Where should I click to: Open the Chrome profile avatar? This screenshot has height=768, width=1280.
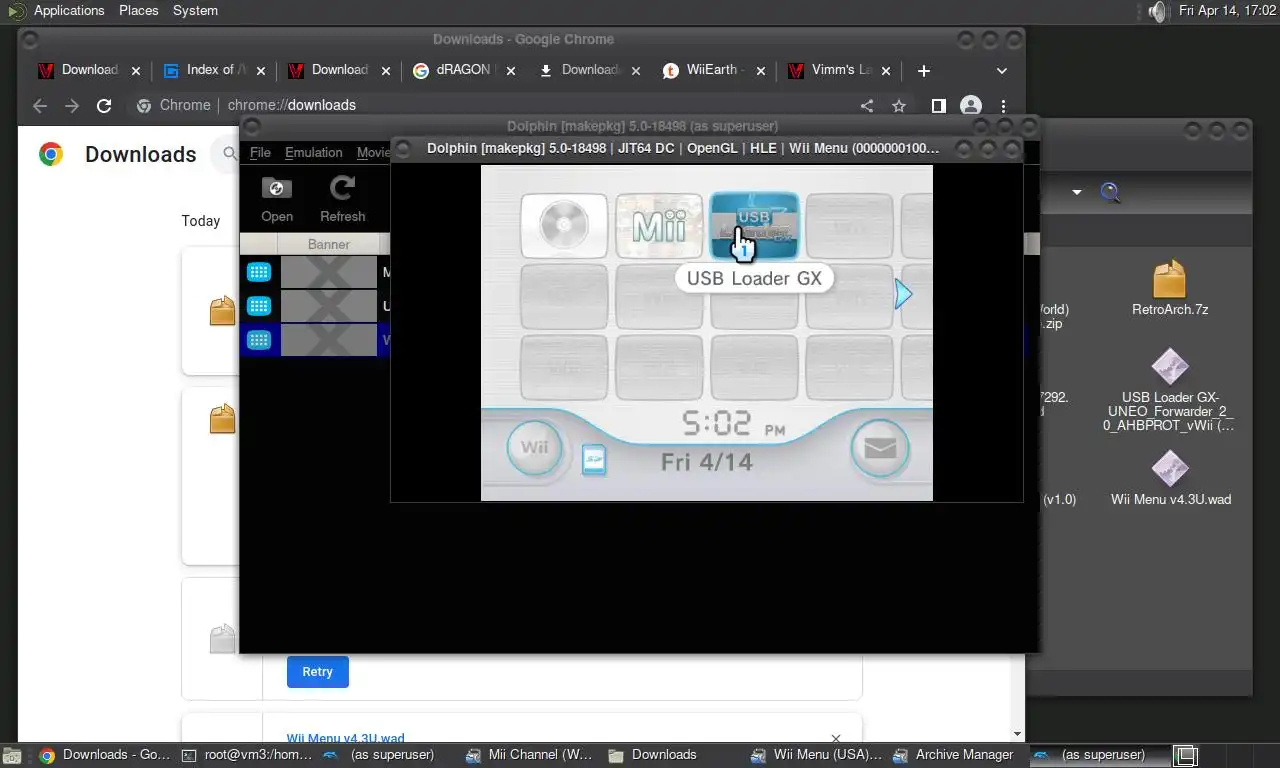click(970, 105)
